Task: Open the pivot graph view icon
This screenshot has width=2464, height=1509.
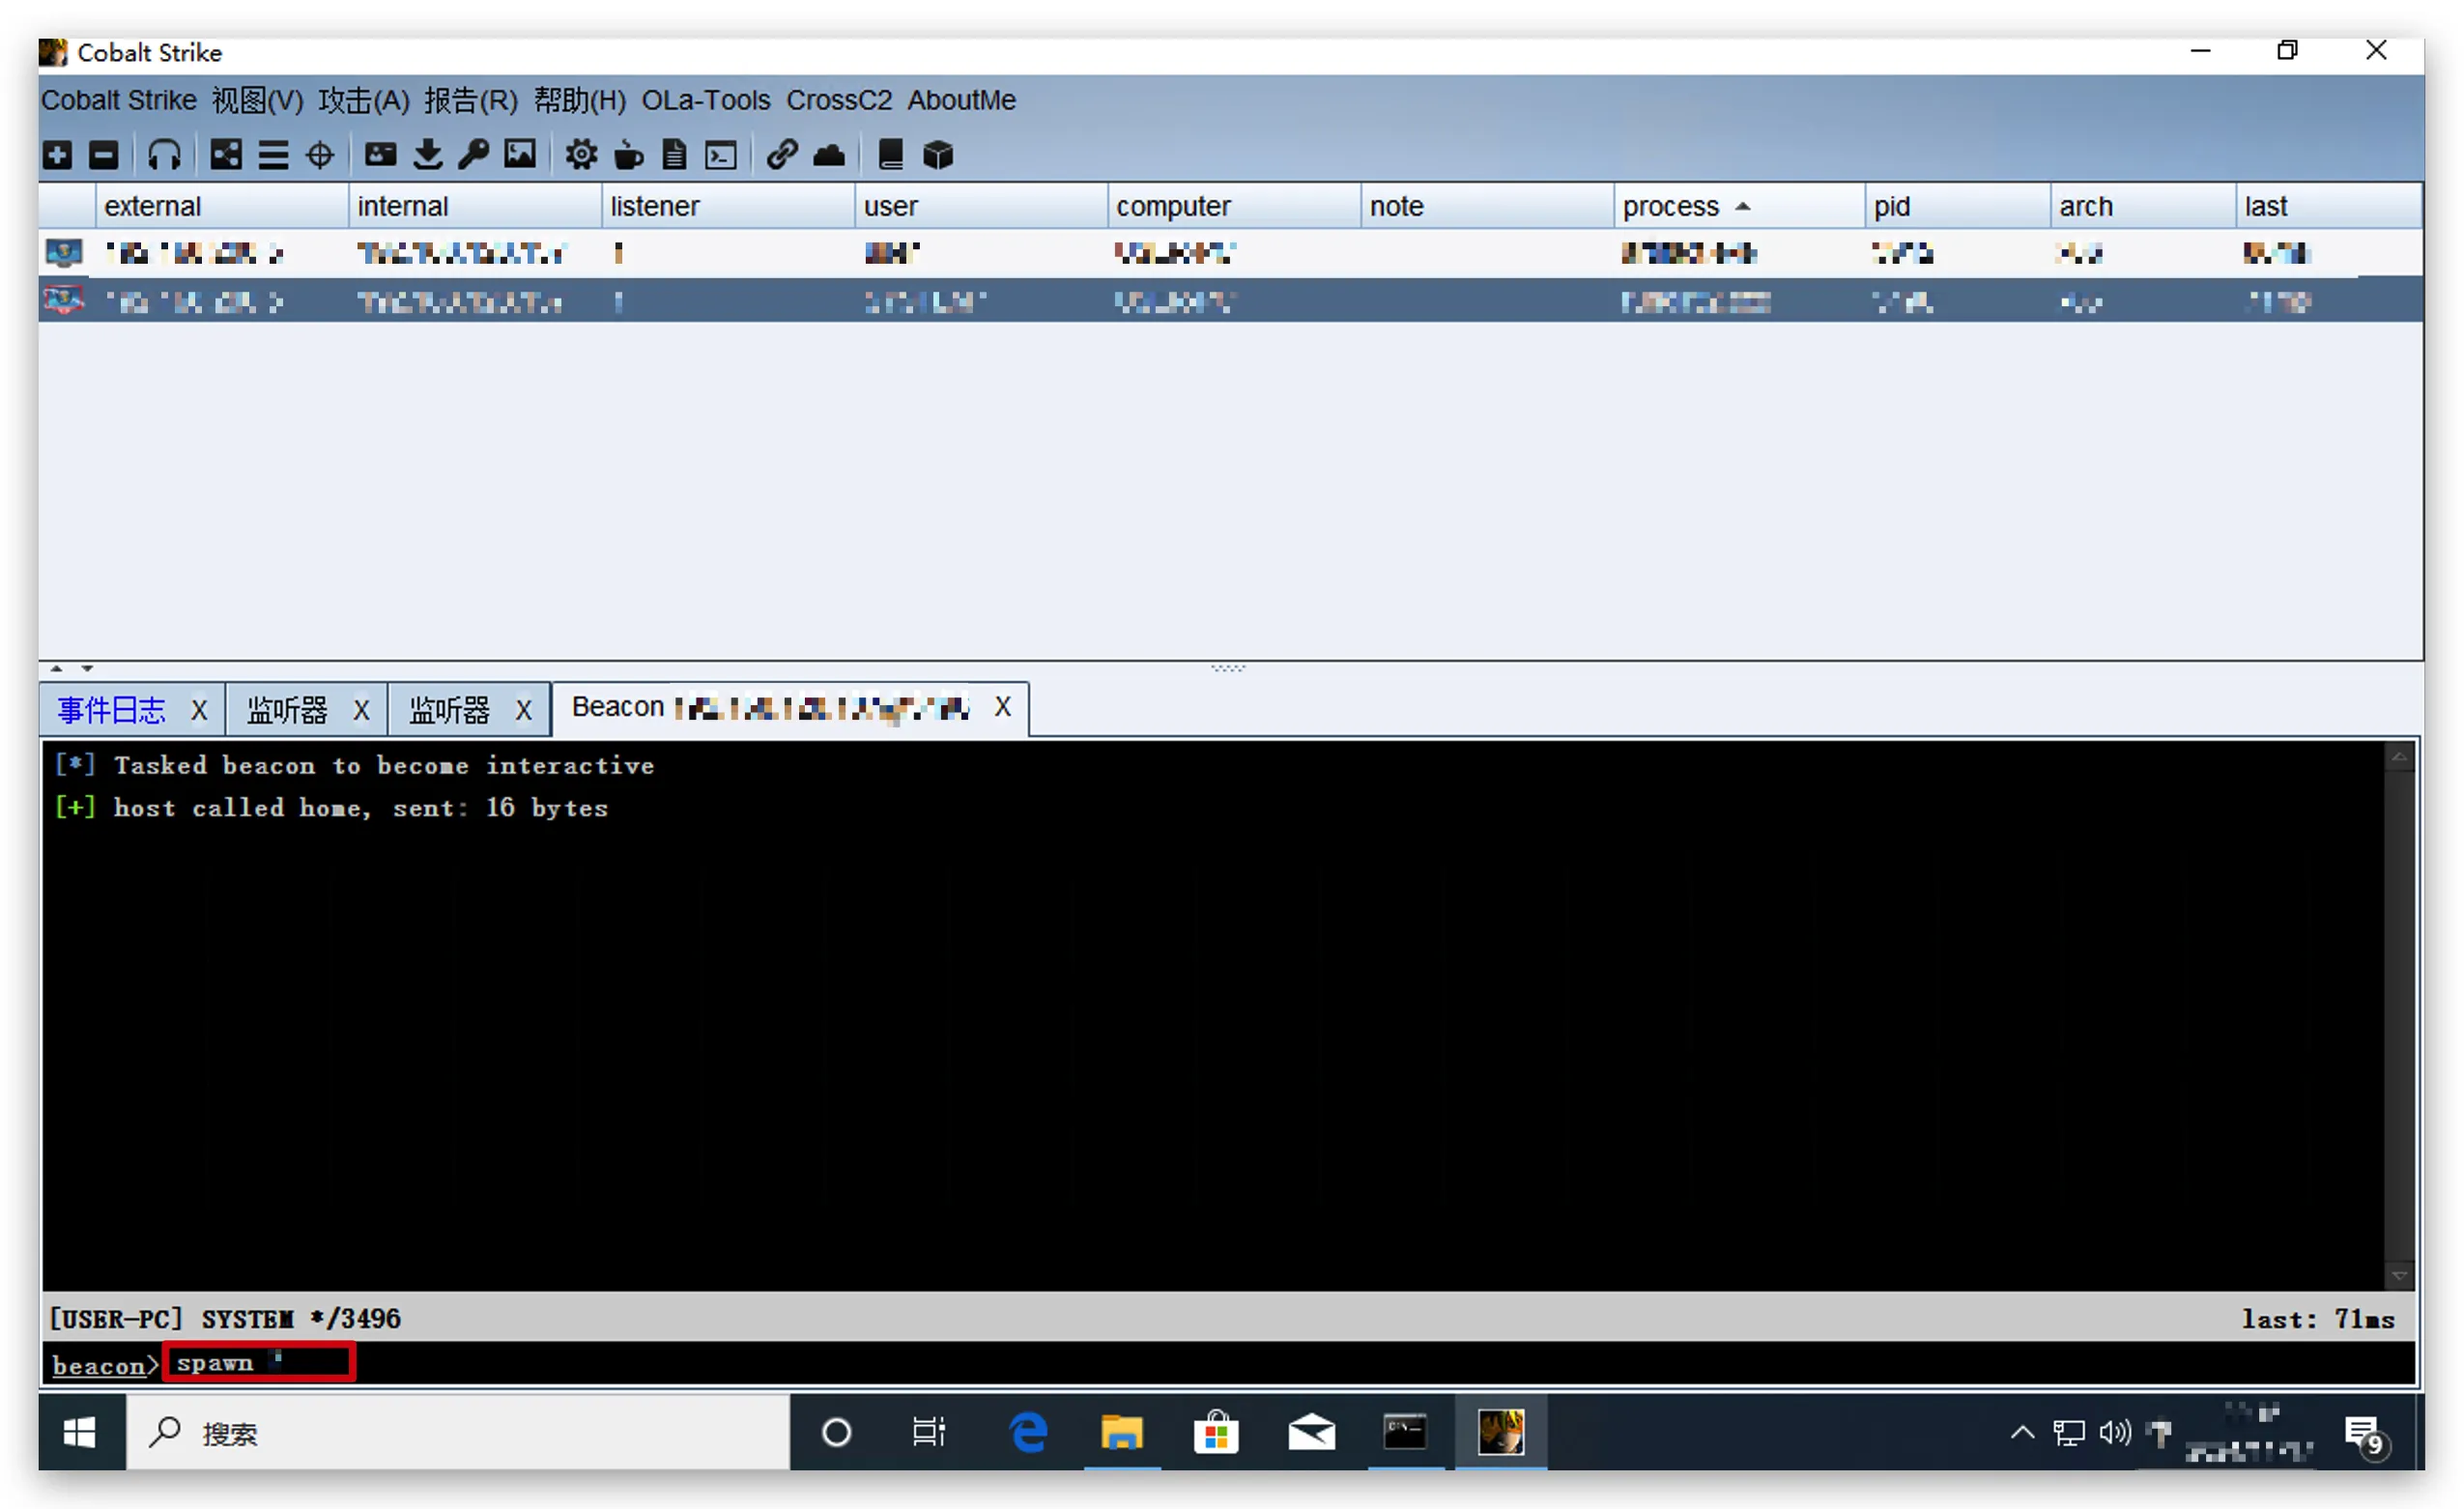Action: click(225, 155)
